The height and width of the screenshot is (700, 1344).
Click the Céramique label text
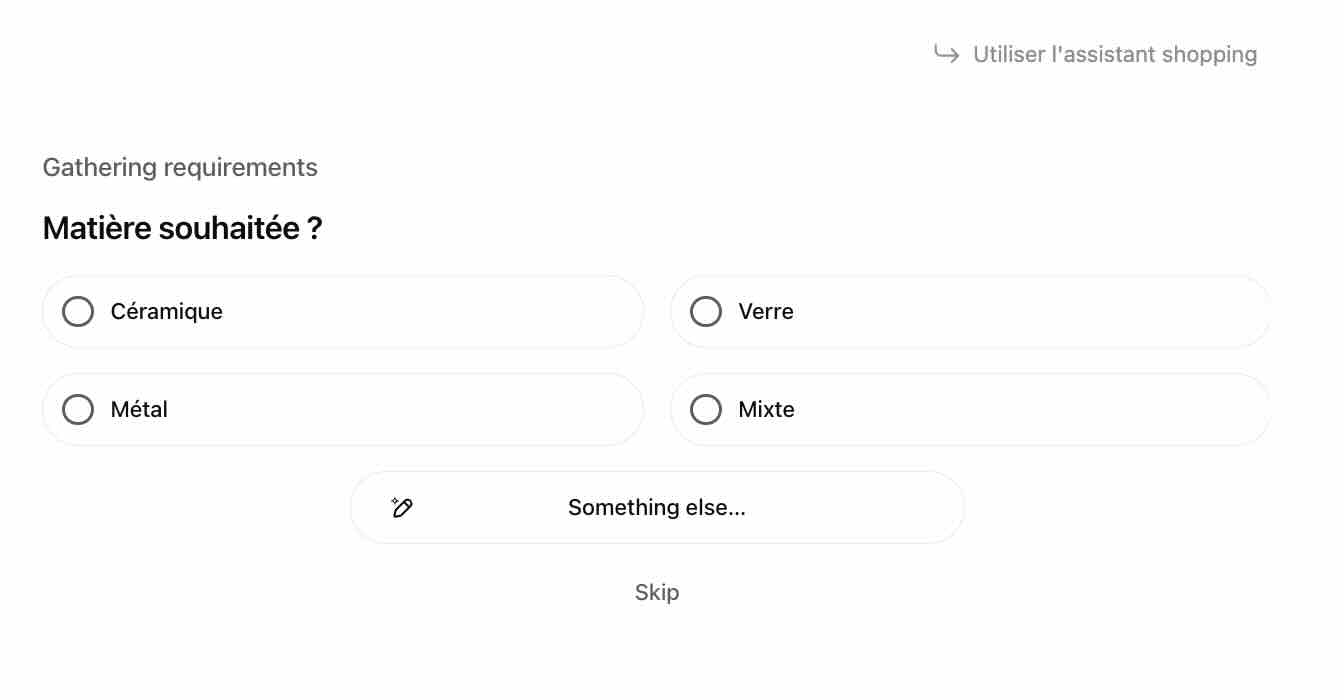[x=166, y=312]
